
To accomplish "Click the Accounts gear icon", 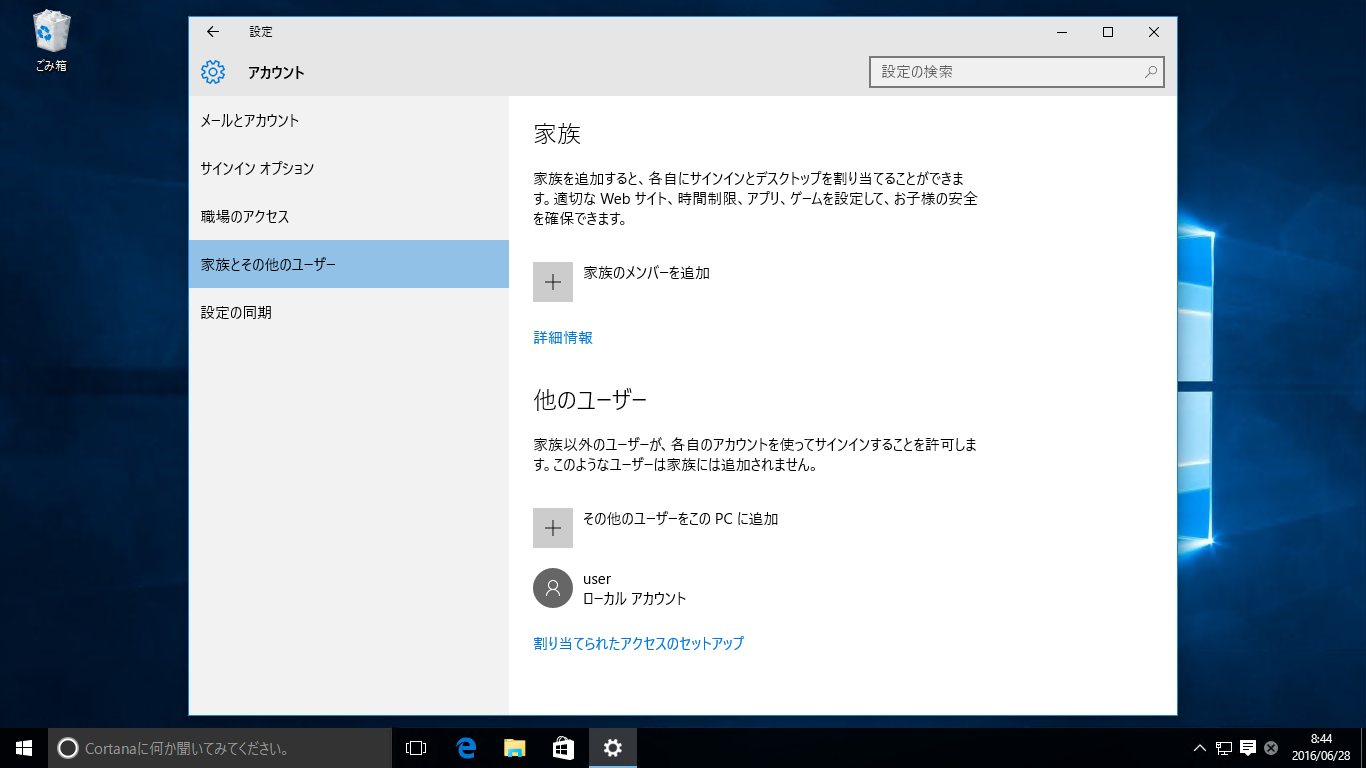I will [213, 72].
